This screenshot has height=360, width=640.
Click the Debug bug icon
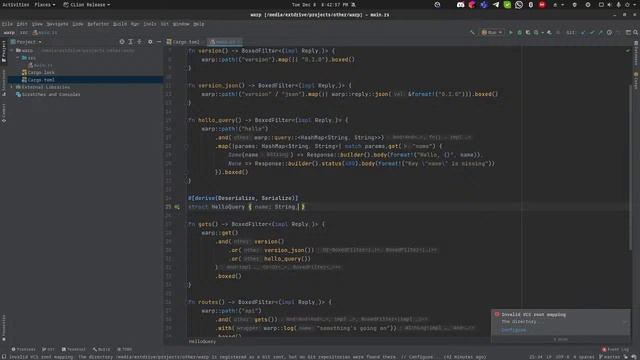[x=520, y=32]
